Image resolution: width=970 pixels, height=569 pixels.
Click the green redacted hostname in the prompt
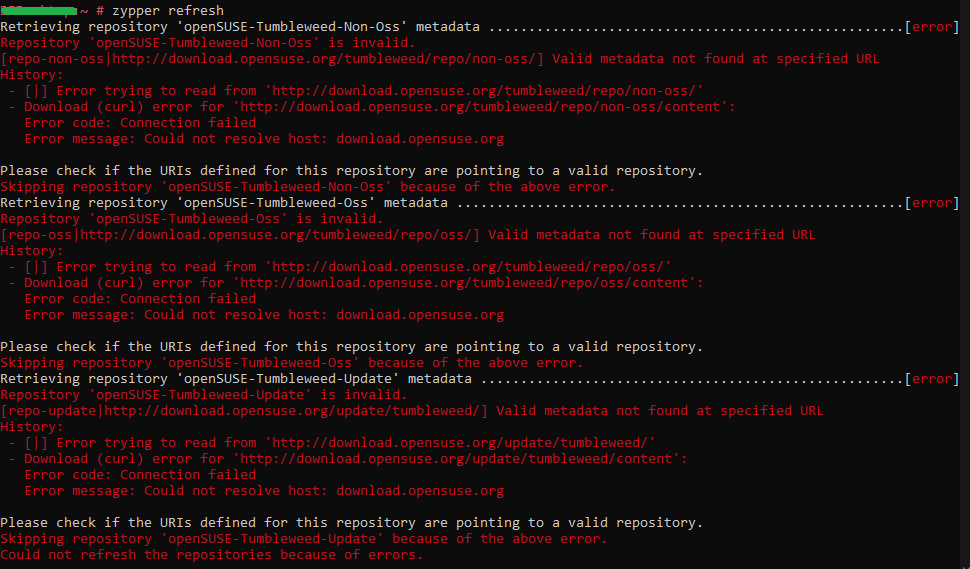click(x=39, y=11)
